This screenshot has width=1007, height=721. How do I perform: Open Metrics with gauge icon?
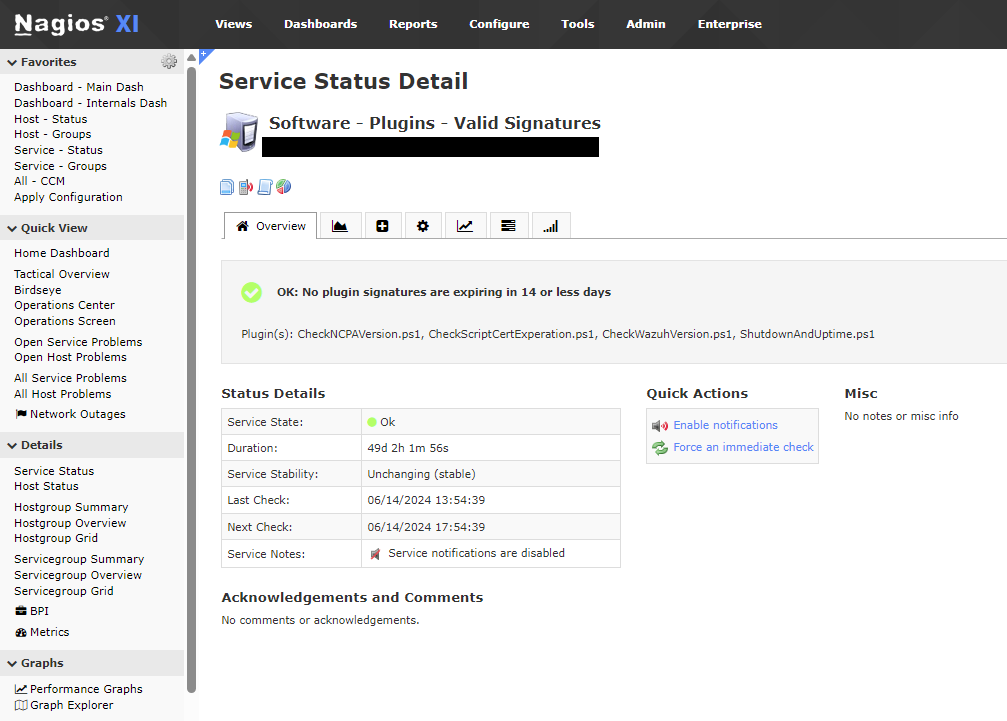42,632
